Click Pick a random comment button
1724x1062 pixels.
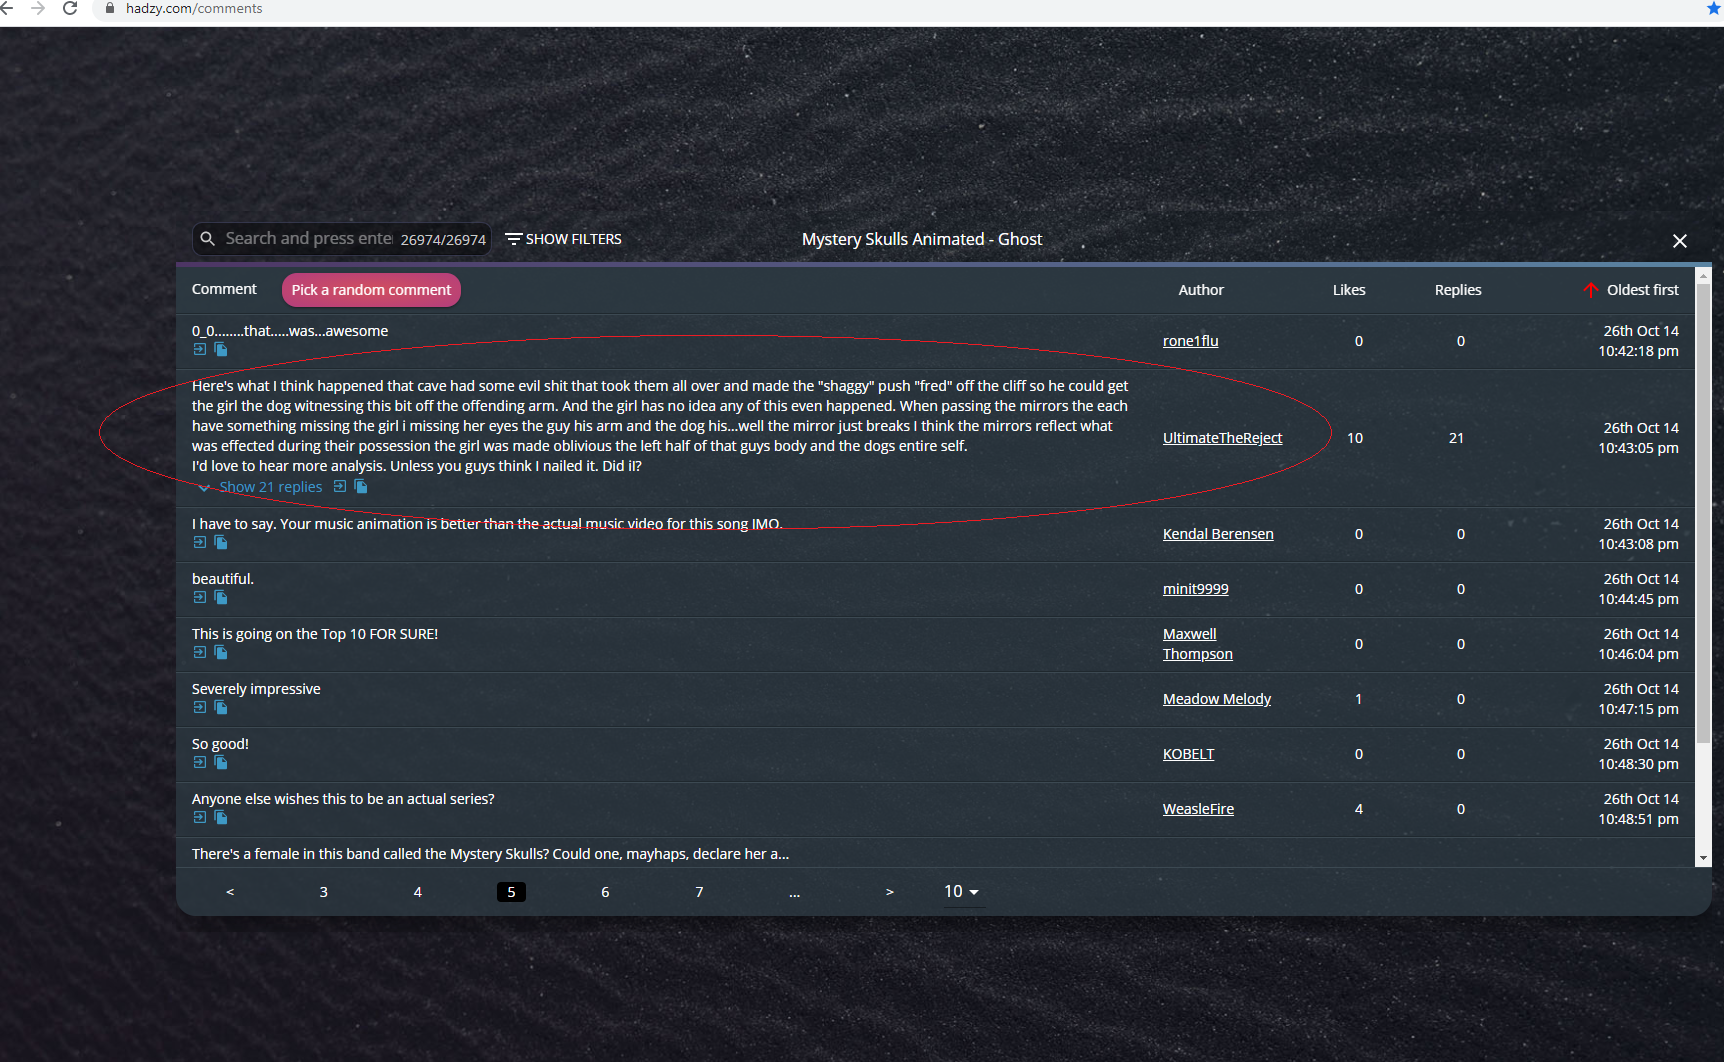[371, 290]
